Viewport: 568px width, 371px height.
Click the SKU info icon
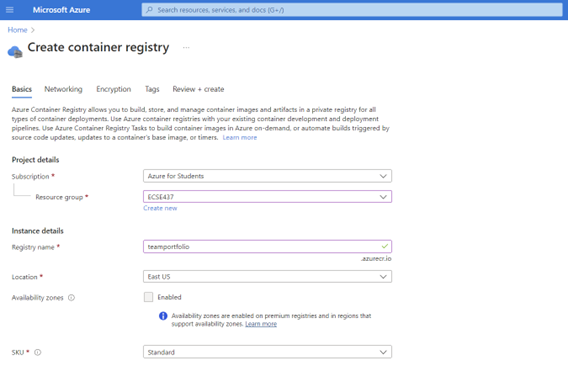point(38,352)
